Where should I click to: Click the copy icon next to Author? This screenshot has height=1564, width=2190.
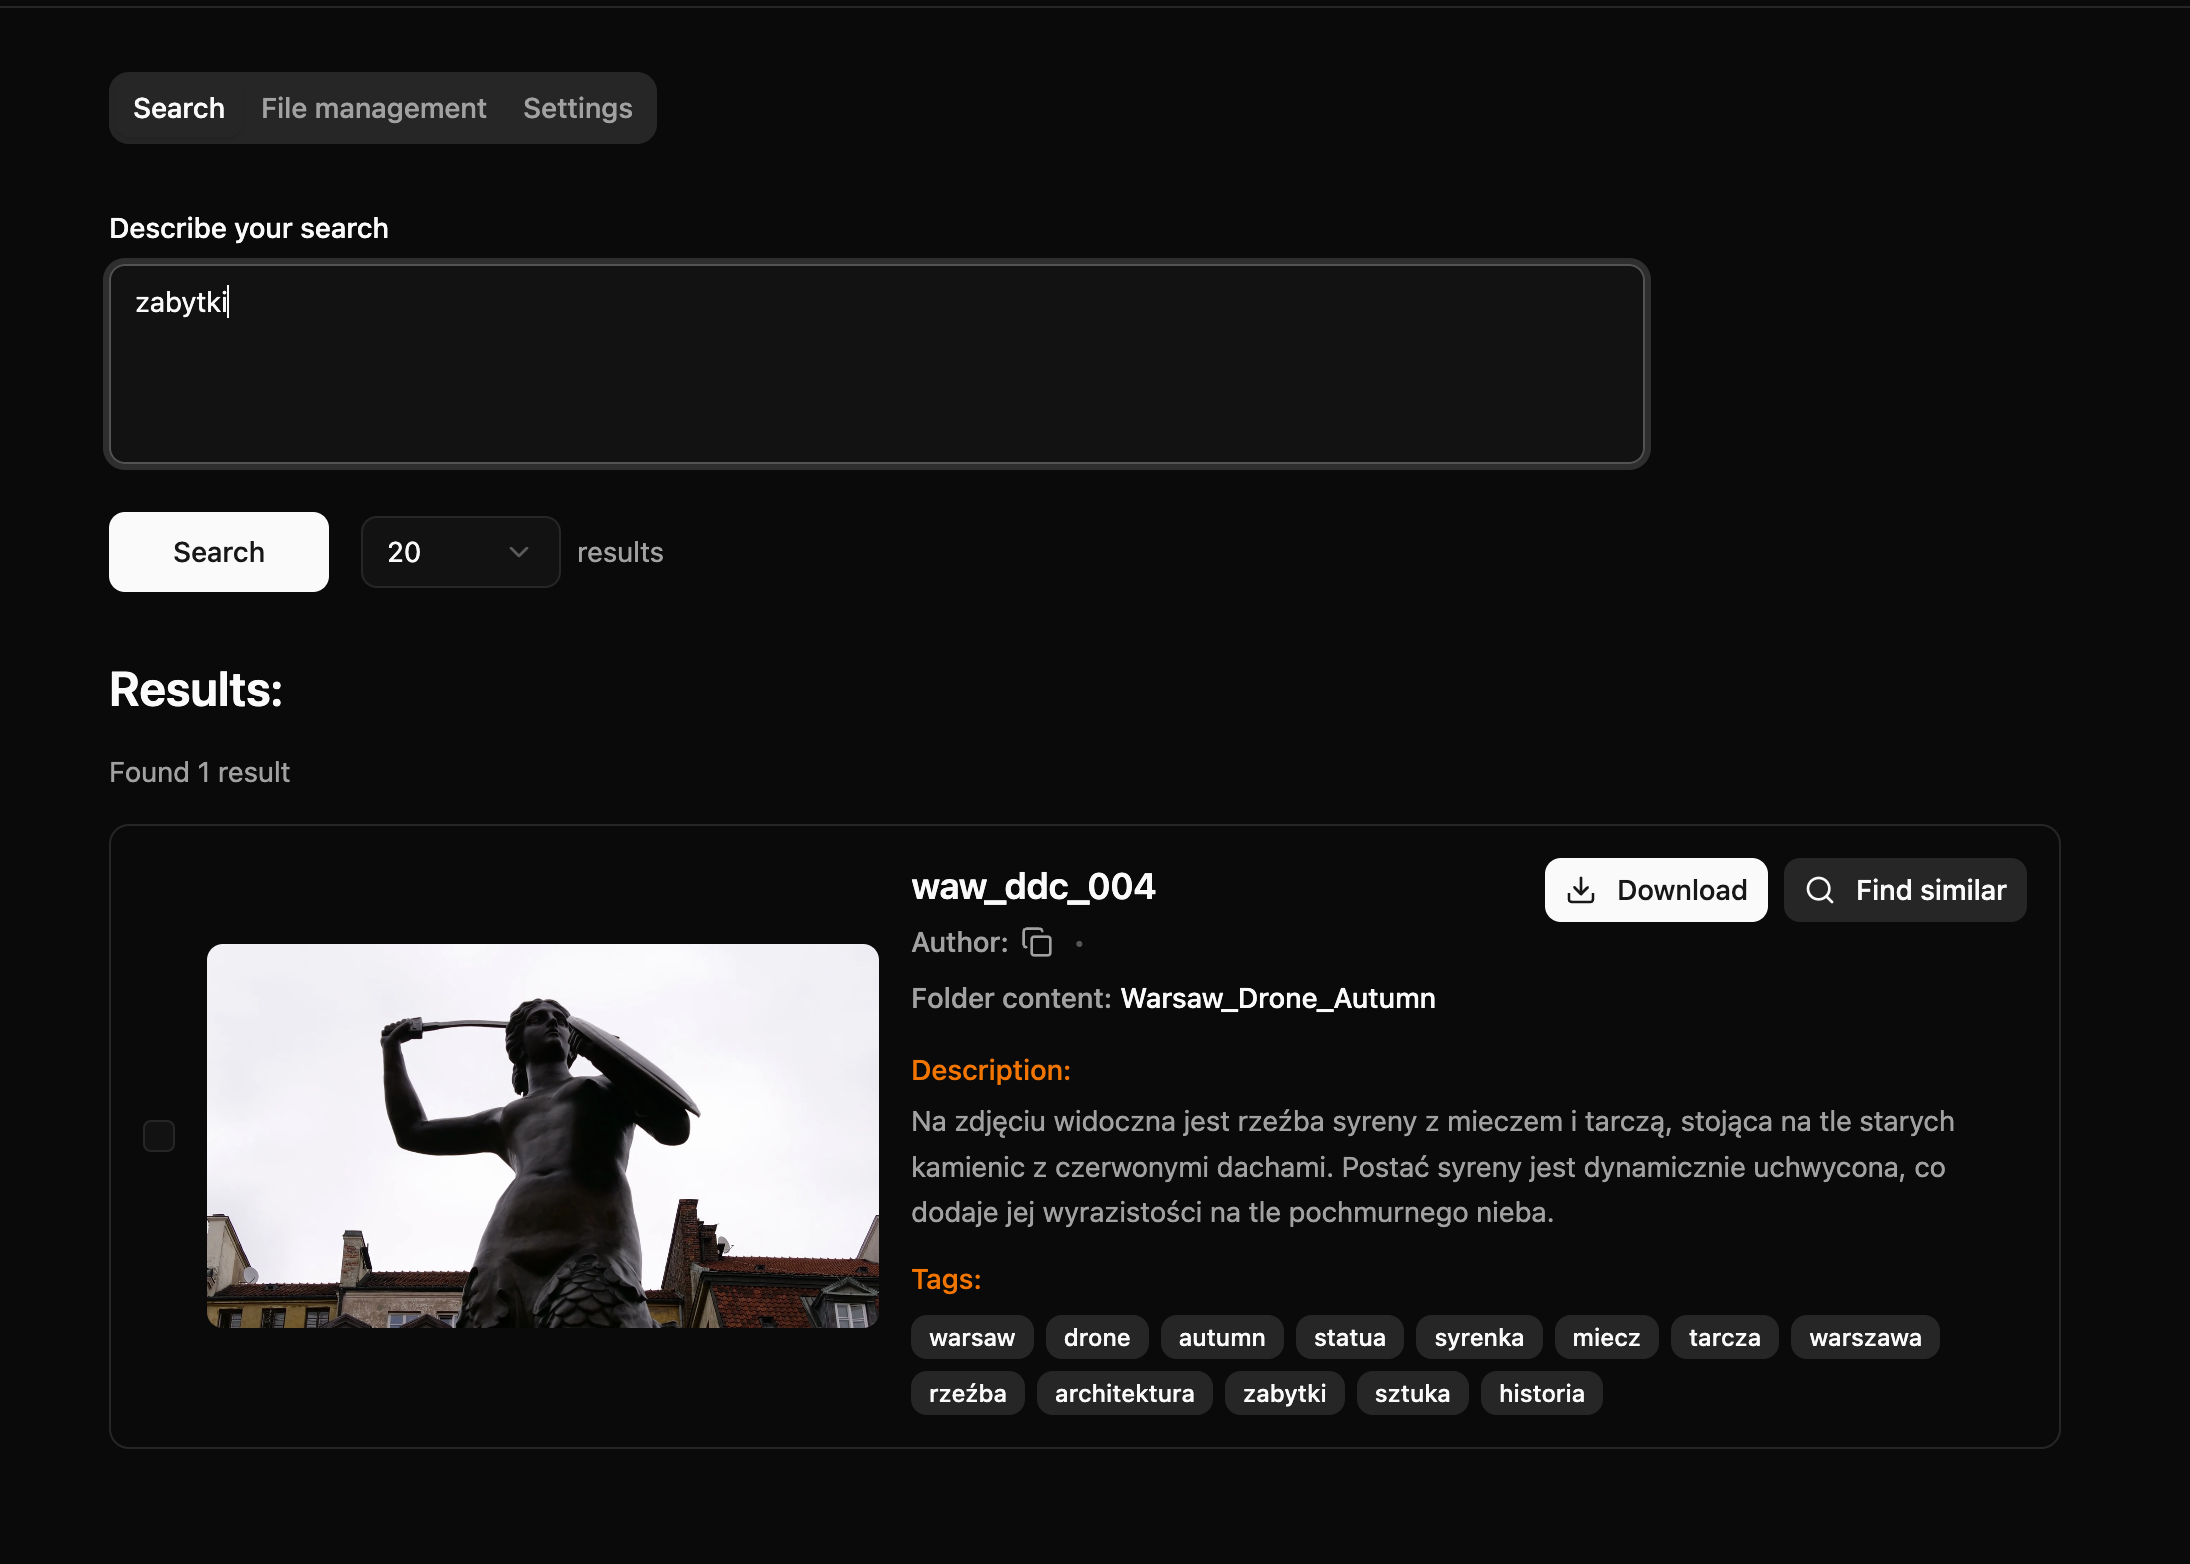pyautogui.click(x=1037, y=942)
